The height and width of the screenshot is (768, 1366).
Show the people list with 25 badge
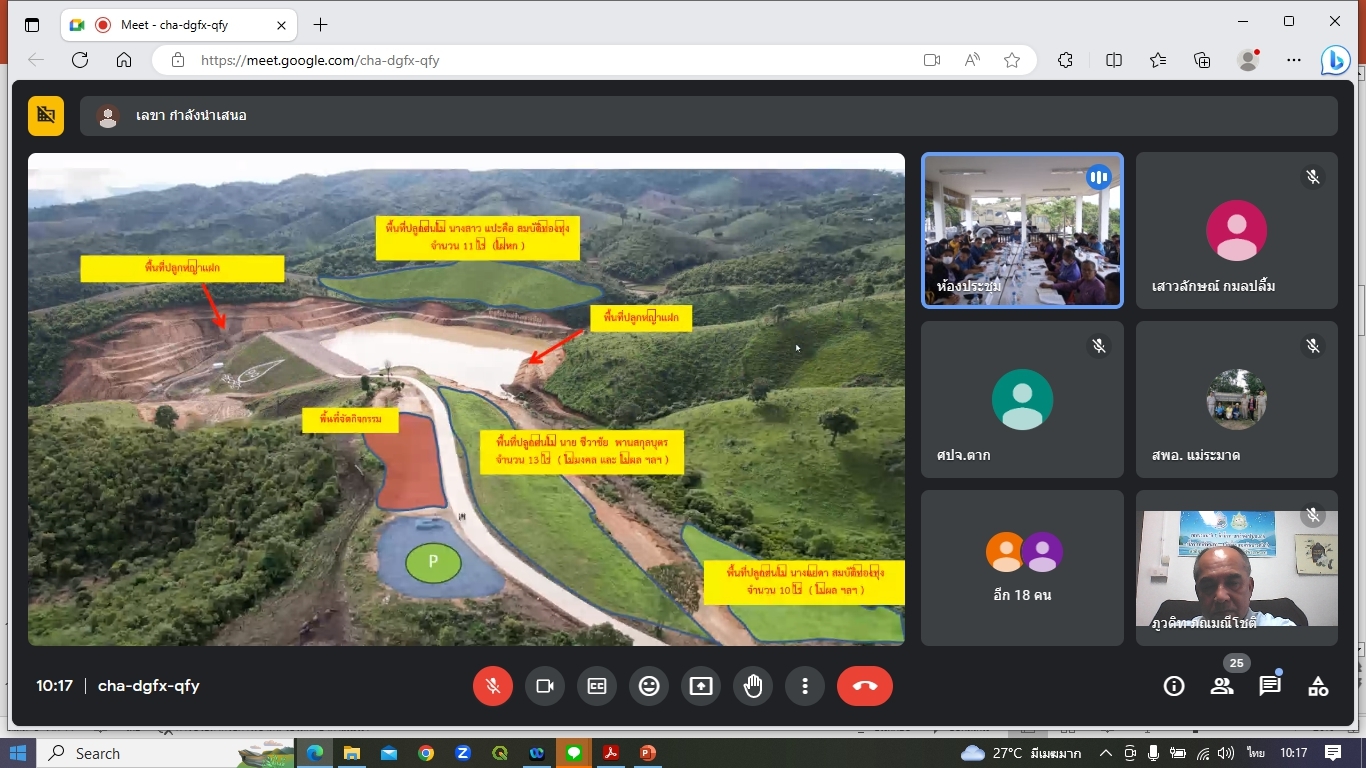coord(1222,686)
